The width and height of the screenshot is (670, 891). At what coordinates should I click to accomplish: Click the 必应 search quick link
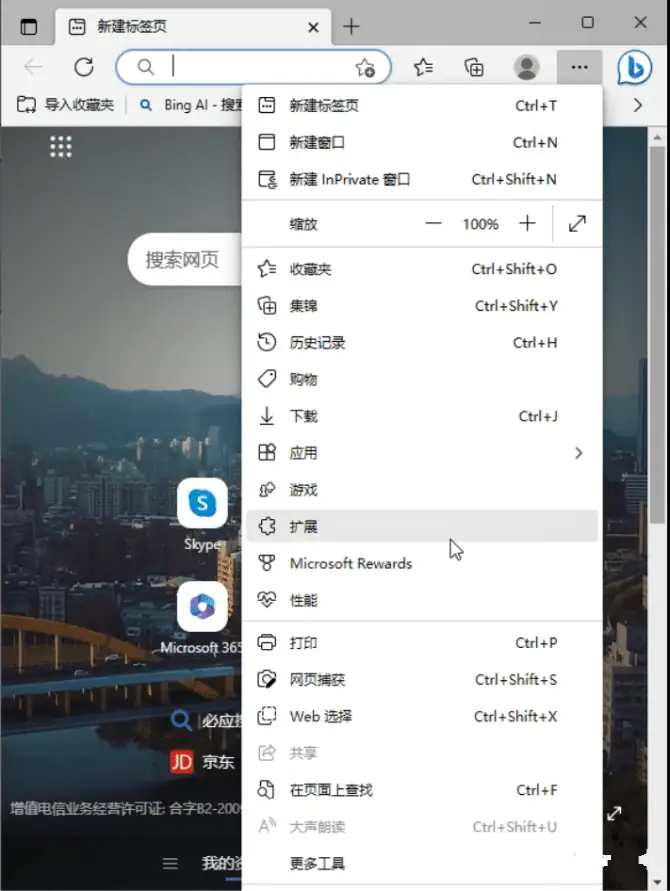[206, 721]
